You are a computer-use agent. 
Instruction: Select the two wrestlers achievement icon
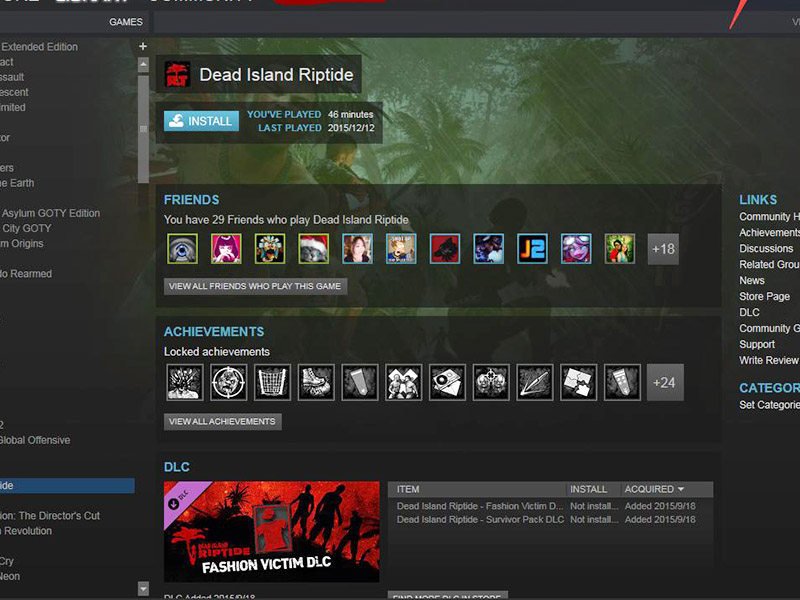click(404, 382)
